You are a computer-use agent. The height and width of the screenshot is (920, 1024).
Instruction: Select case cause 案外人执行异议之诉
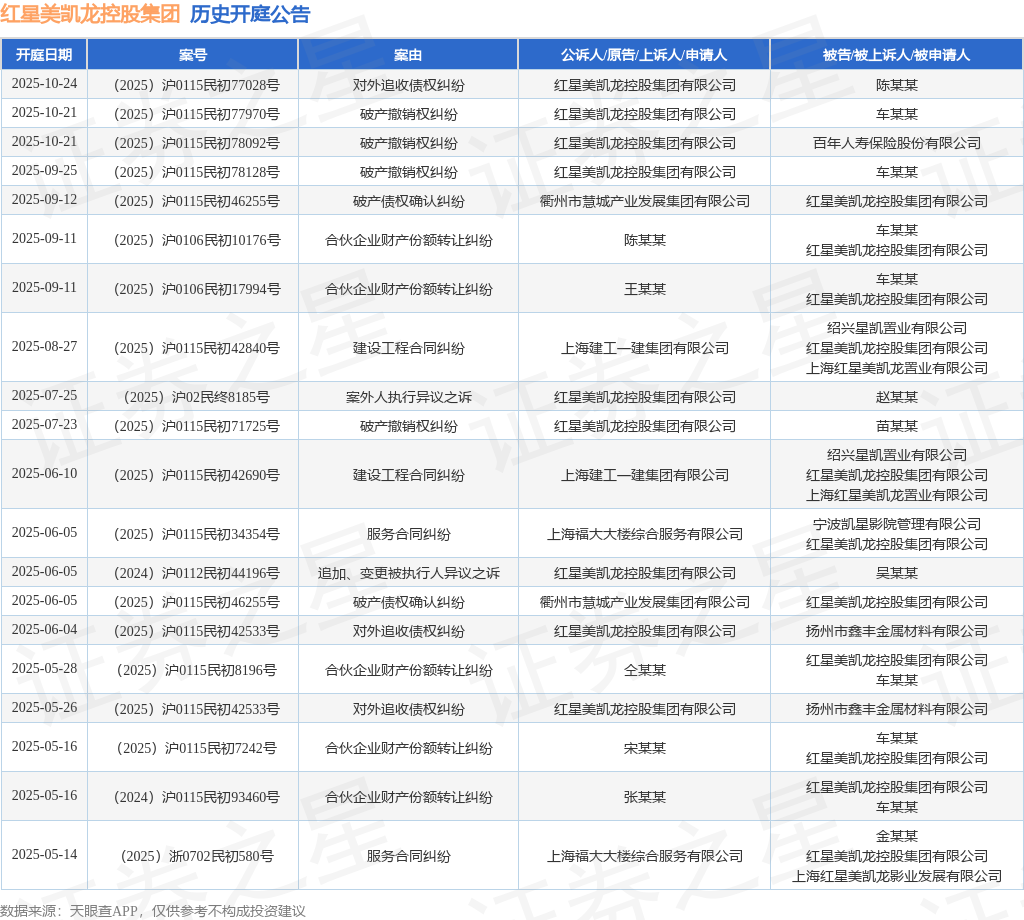[x=408, y=397]
